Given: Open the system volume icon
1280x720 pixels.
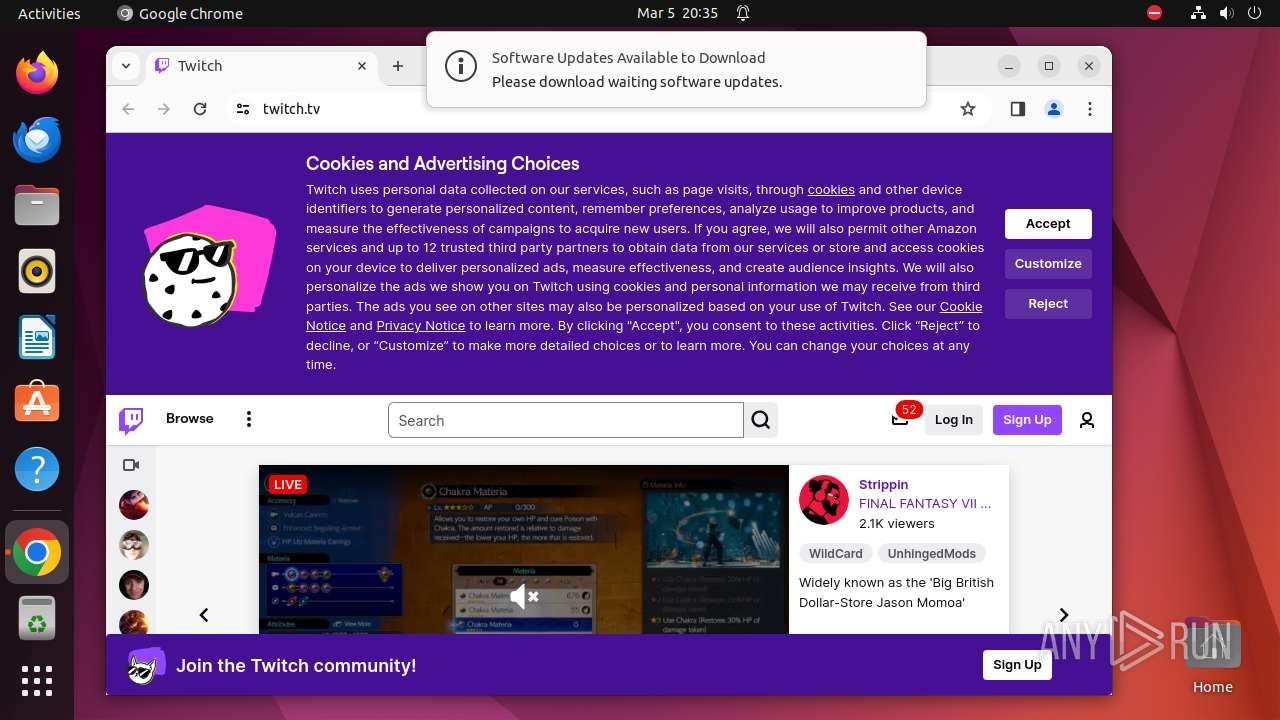Looking at the screenshot, I should click(1227, 13).
